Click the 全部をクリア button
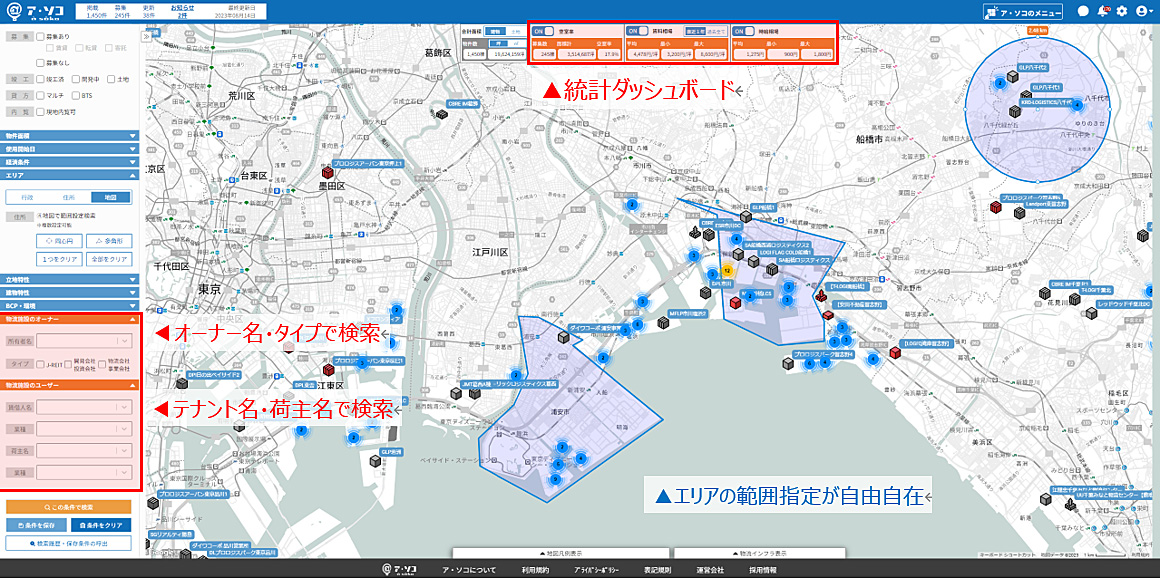 click(x=109, y=260)
